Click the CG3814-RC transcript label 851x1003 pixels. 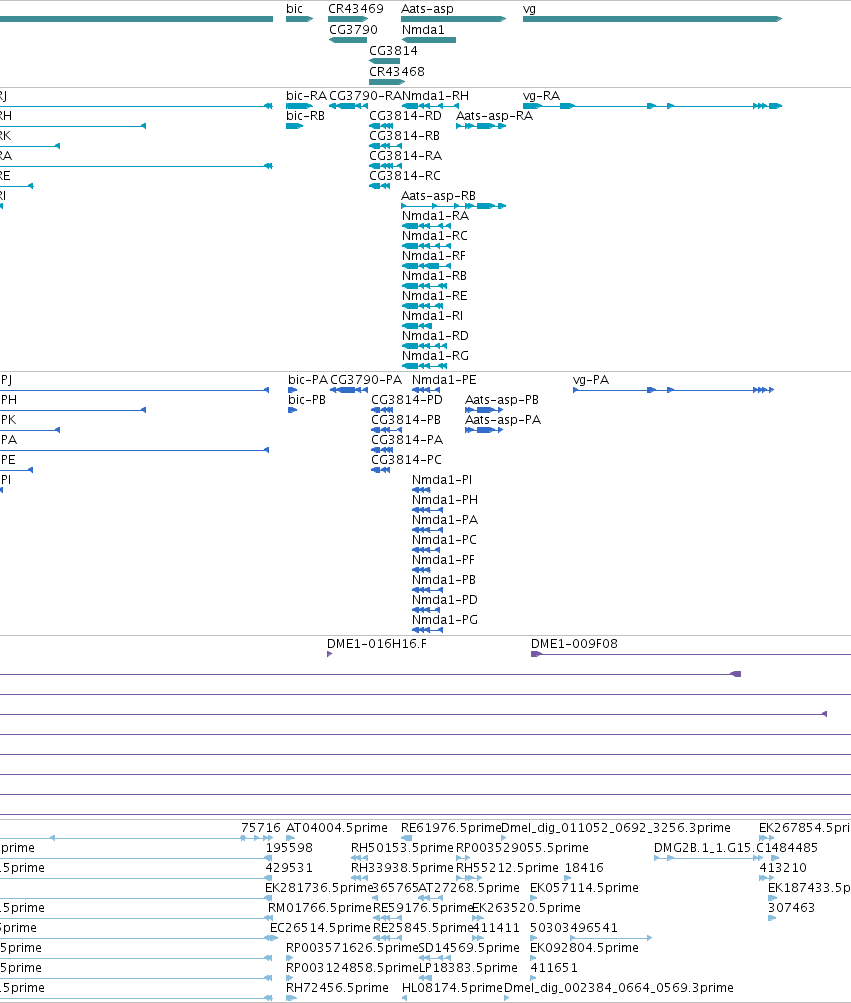(404, 176)
